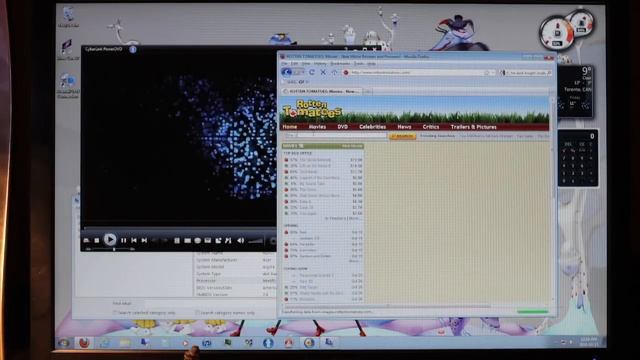This screenshot has height=360, width=640.
Task: Click the PowerDVD playback speed slider handle
Action: click(x=114, y=249)
